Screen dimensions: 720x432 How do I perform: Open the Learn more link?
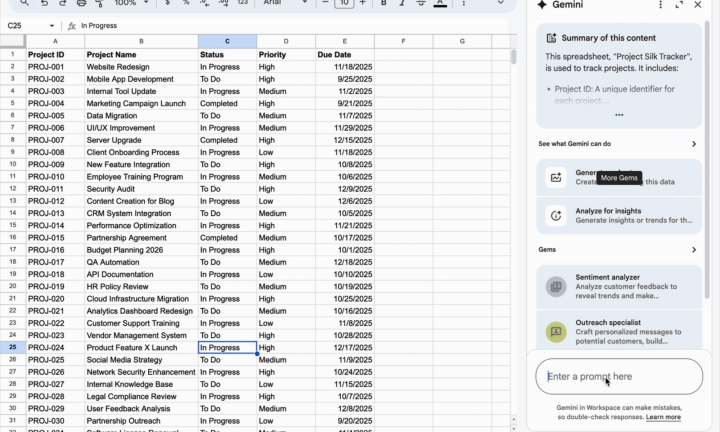pos(664,417)
